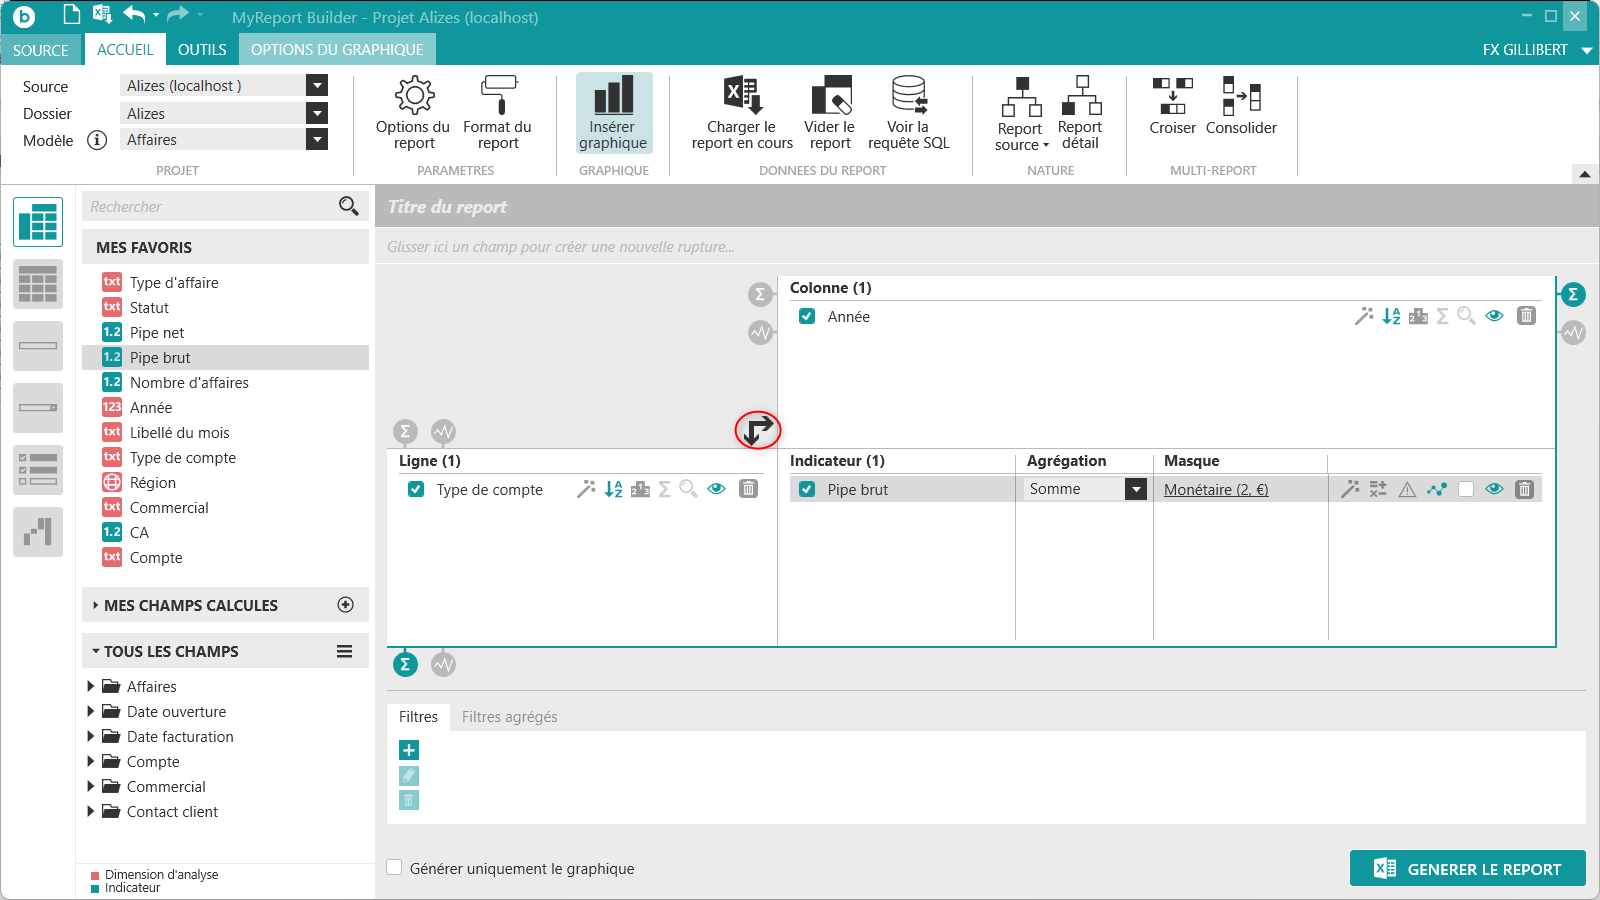Image resolution: width=1600 pixels, height=900 pixels.
Task: Click Voir la requête SQL icon
Action: 908,97
